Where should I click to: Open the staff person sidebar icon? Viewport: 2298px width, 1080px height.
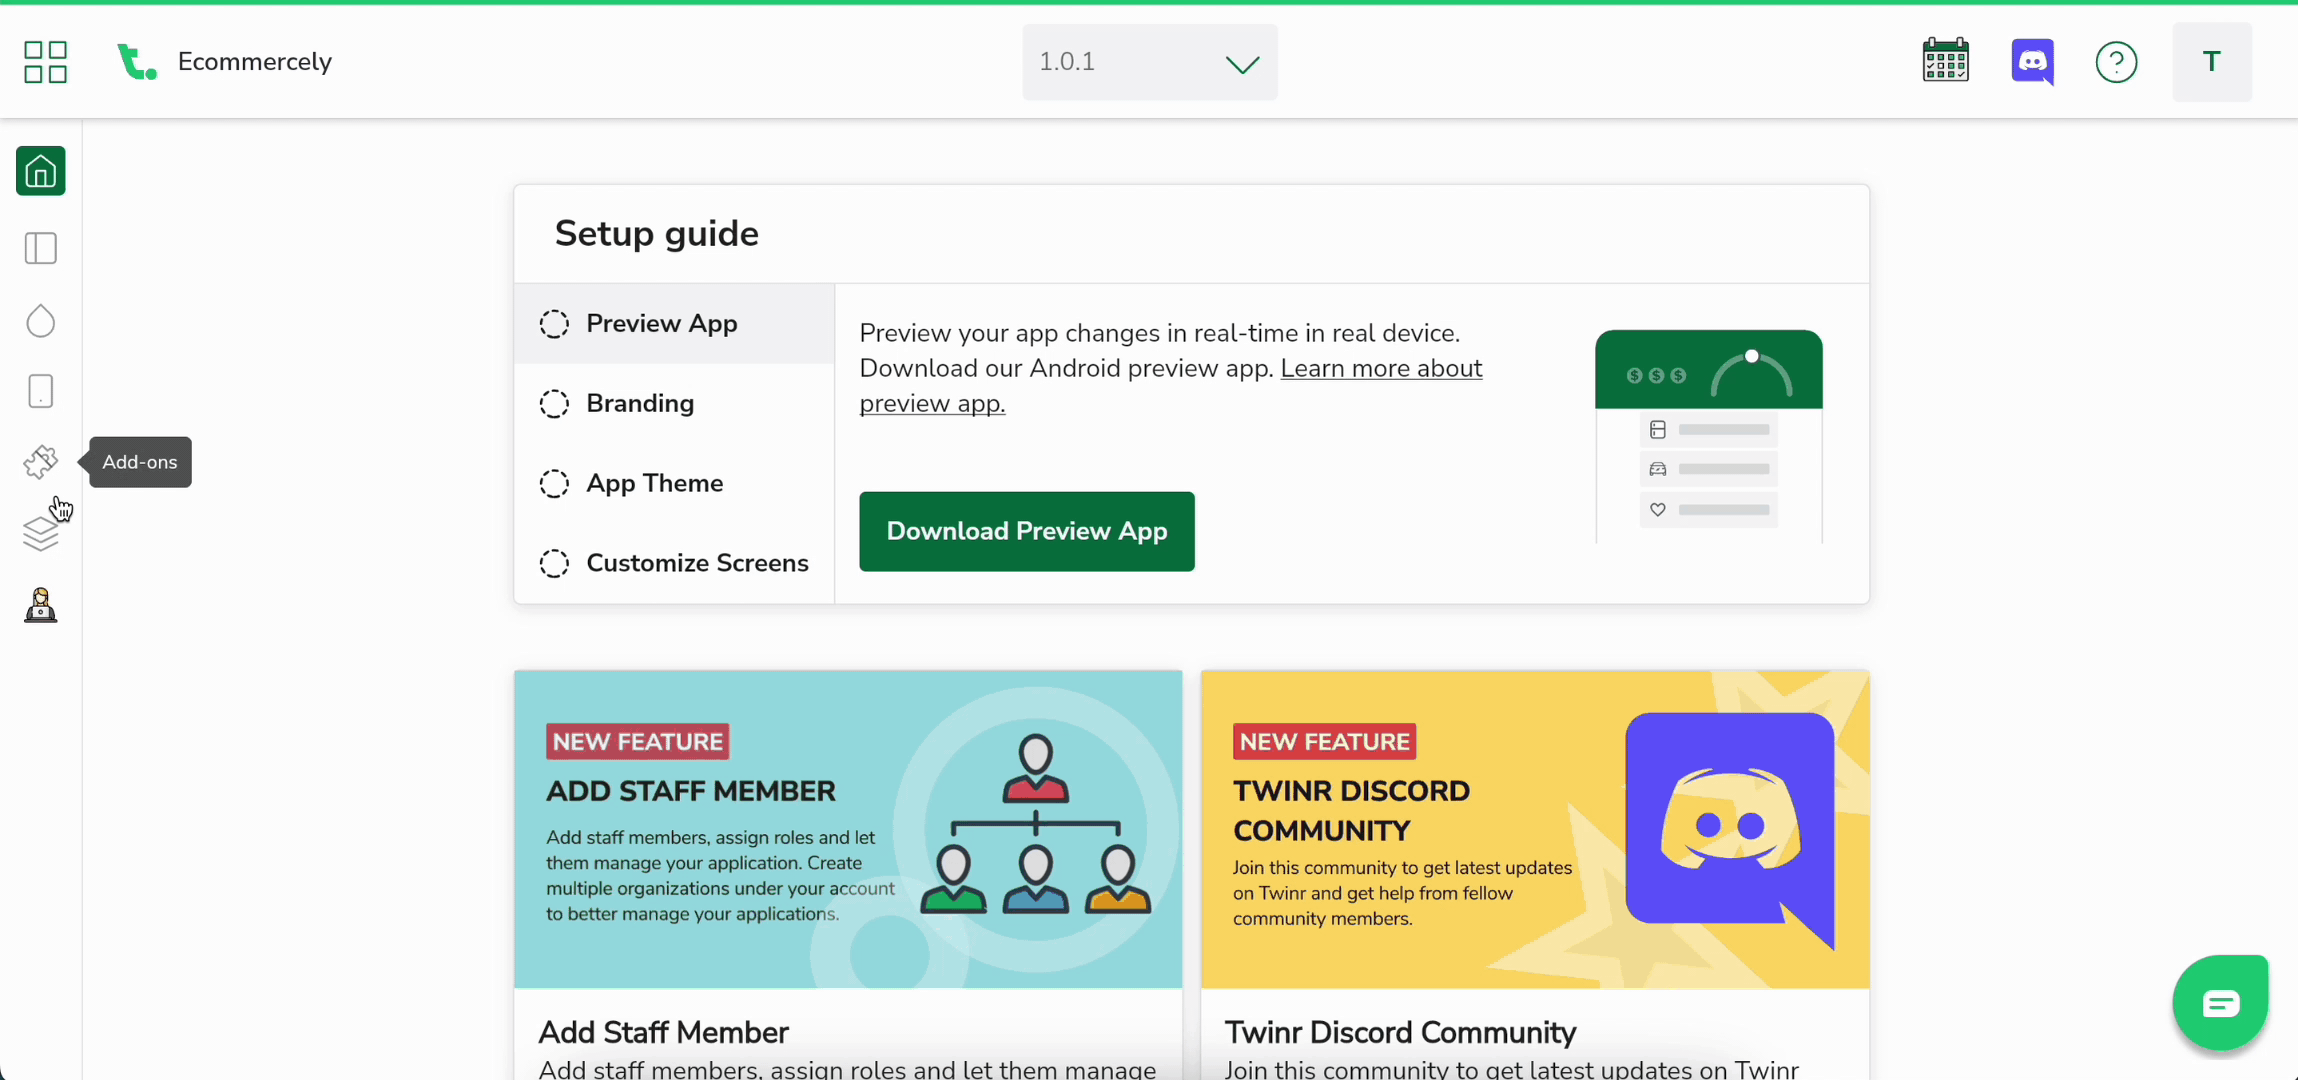(41, 606)
